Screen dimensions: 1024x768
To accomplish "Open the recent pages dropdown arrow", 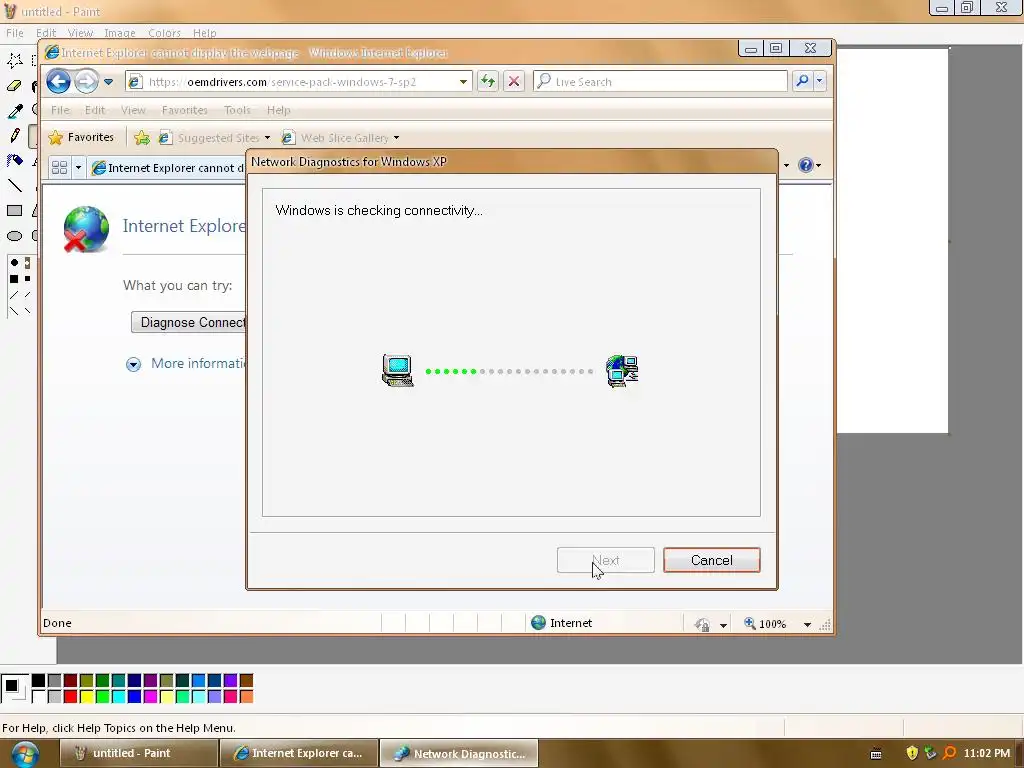I will [x=108, y=82].
